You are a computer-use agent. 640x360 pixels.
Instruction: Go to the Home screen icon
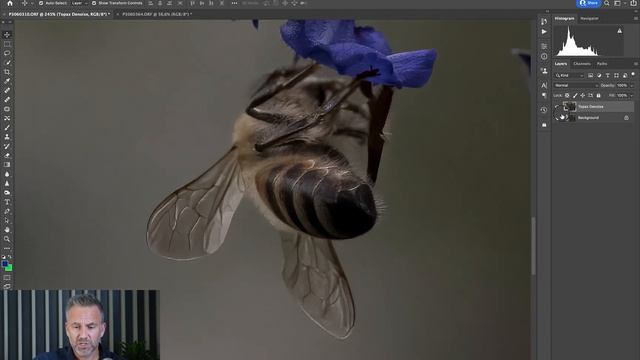[x=10, y=3]
